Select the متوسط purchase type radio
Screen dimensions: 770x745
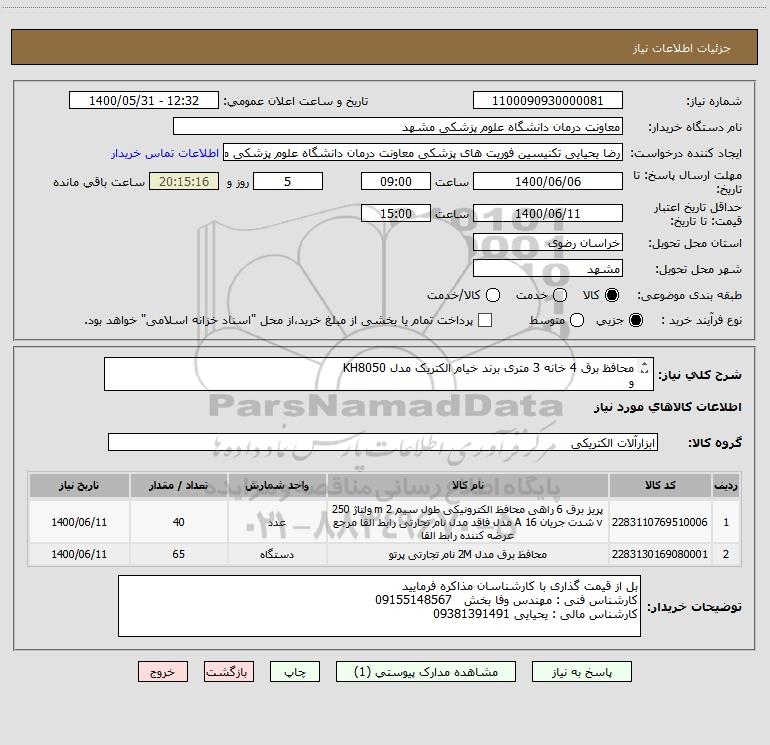click(x=577, y=320)
